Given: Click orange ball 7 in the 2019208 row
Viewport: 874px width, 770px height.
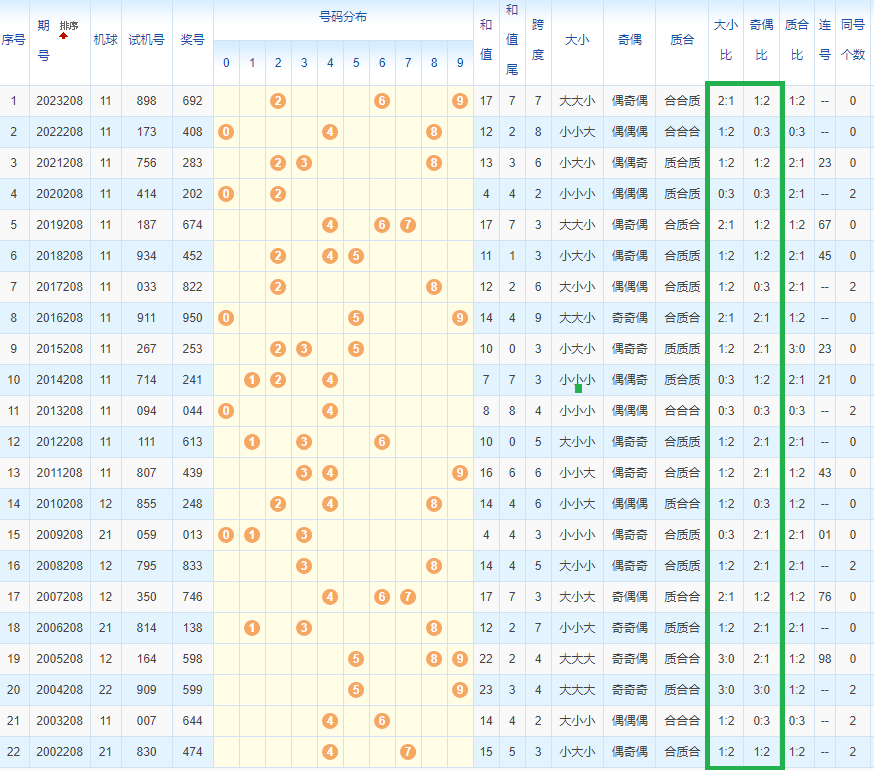Looking at the screenshot, I should coord(408,225).
